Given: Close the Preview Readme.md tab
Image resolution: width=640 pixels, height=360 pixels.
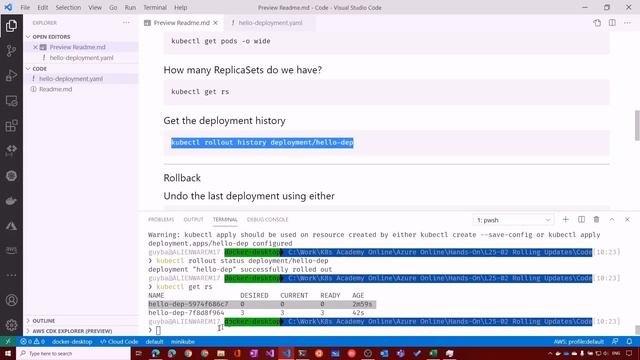Looking at the screenshot, I should coord(216,23).
